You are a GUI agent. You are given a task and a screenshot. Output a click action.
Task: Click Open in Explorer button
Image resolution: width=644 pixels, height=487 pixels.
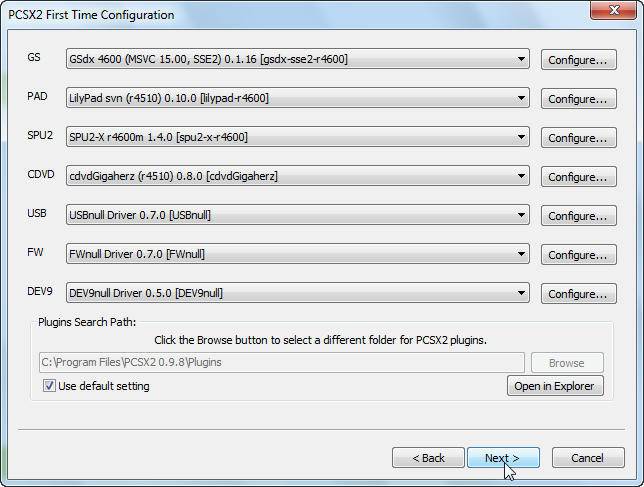[x=555, y=386]
